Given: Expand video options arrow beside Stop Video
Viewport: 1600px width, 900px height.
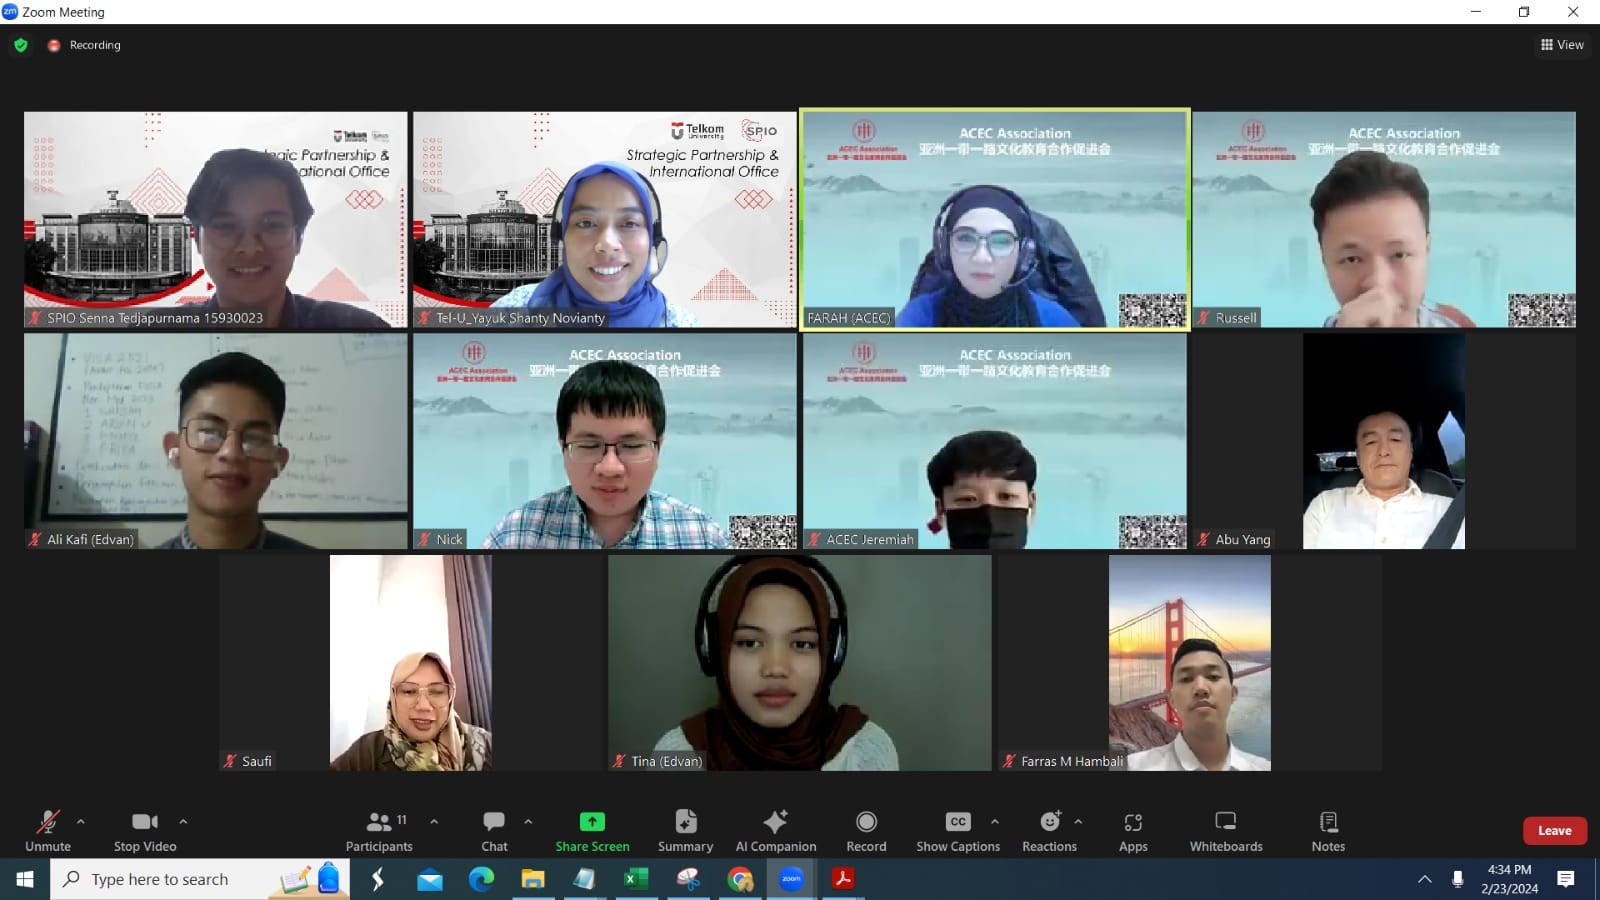Looking at the screenshot, I should click(183, 822).
